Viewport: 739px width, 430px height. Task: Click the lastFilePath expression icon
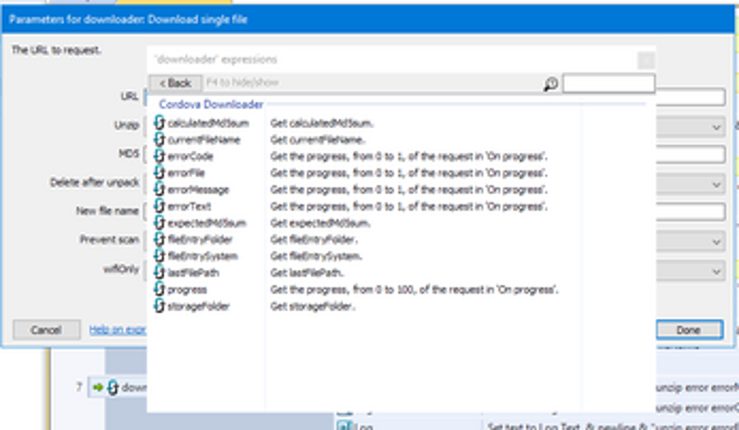point(159,273)
